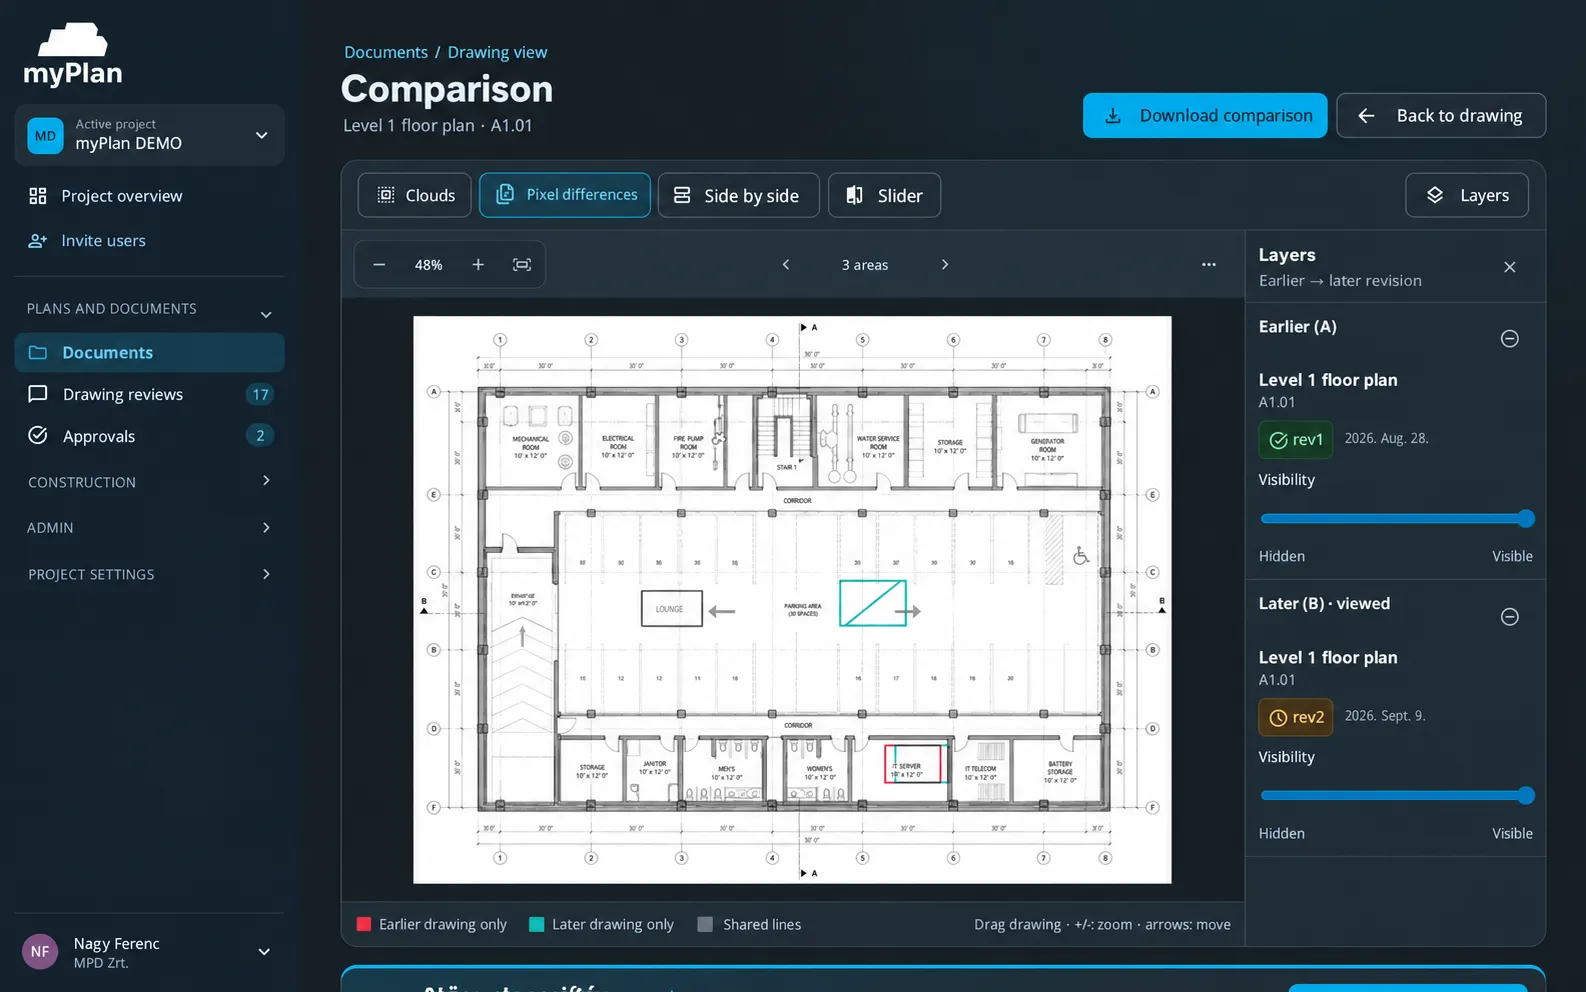The width and height of the screenshot is (1586, 992).
Task: Click the myPlan logo
Action: [72, 55]
